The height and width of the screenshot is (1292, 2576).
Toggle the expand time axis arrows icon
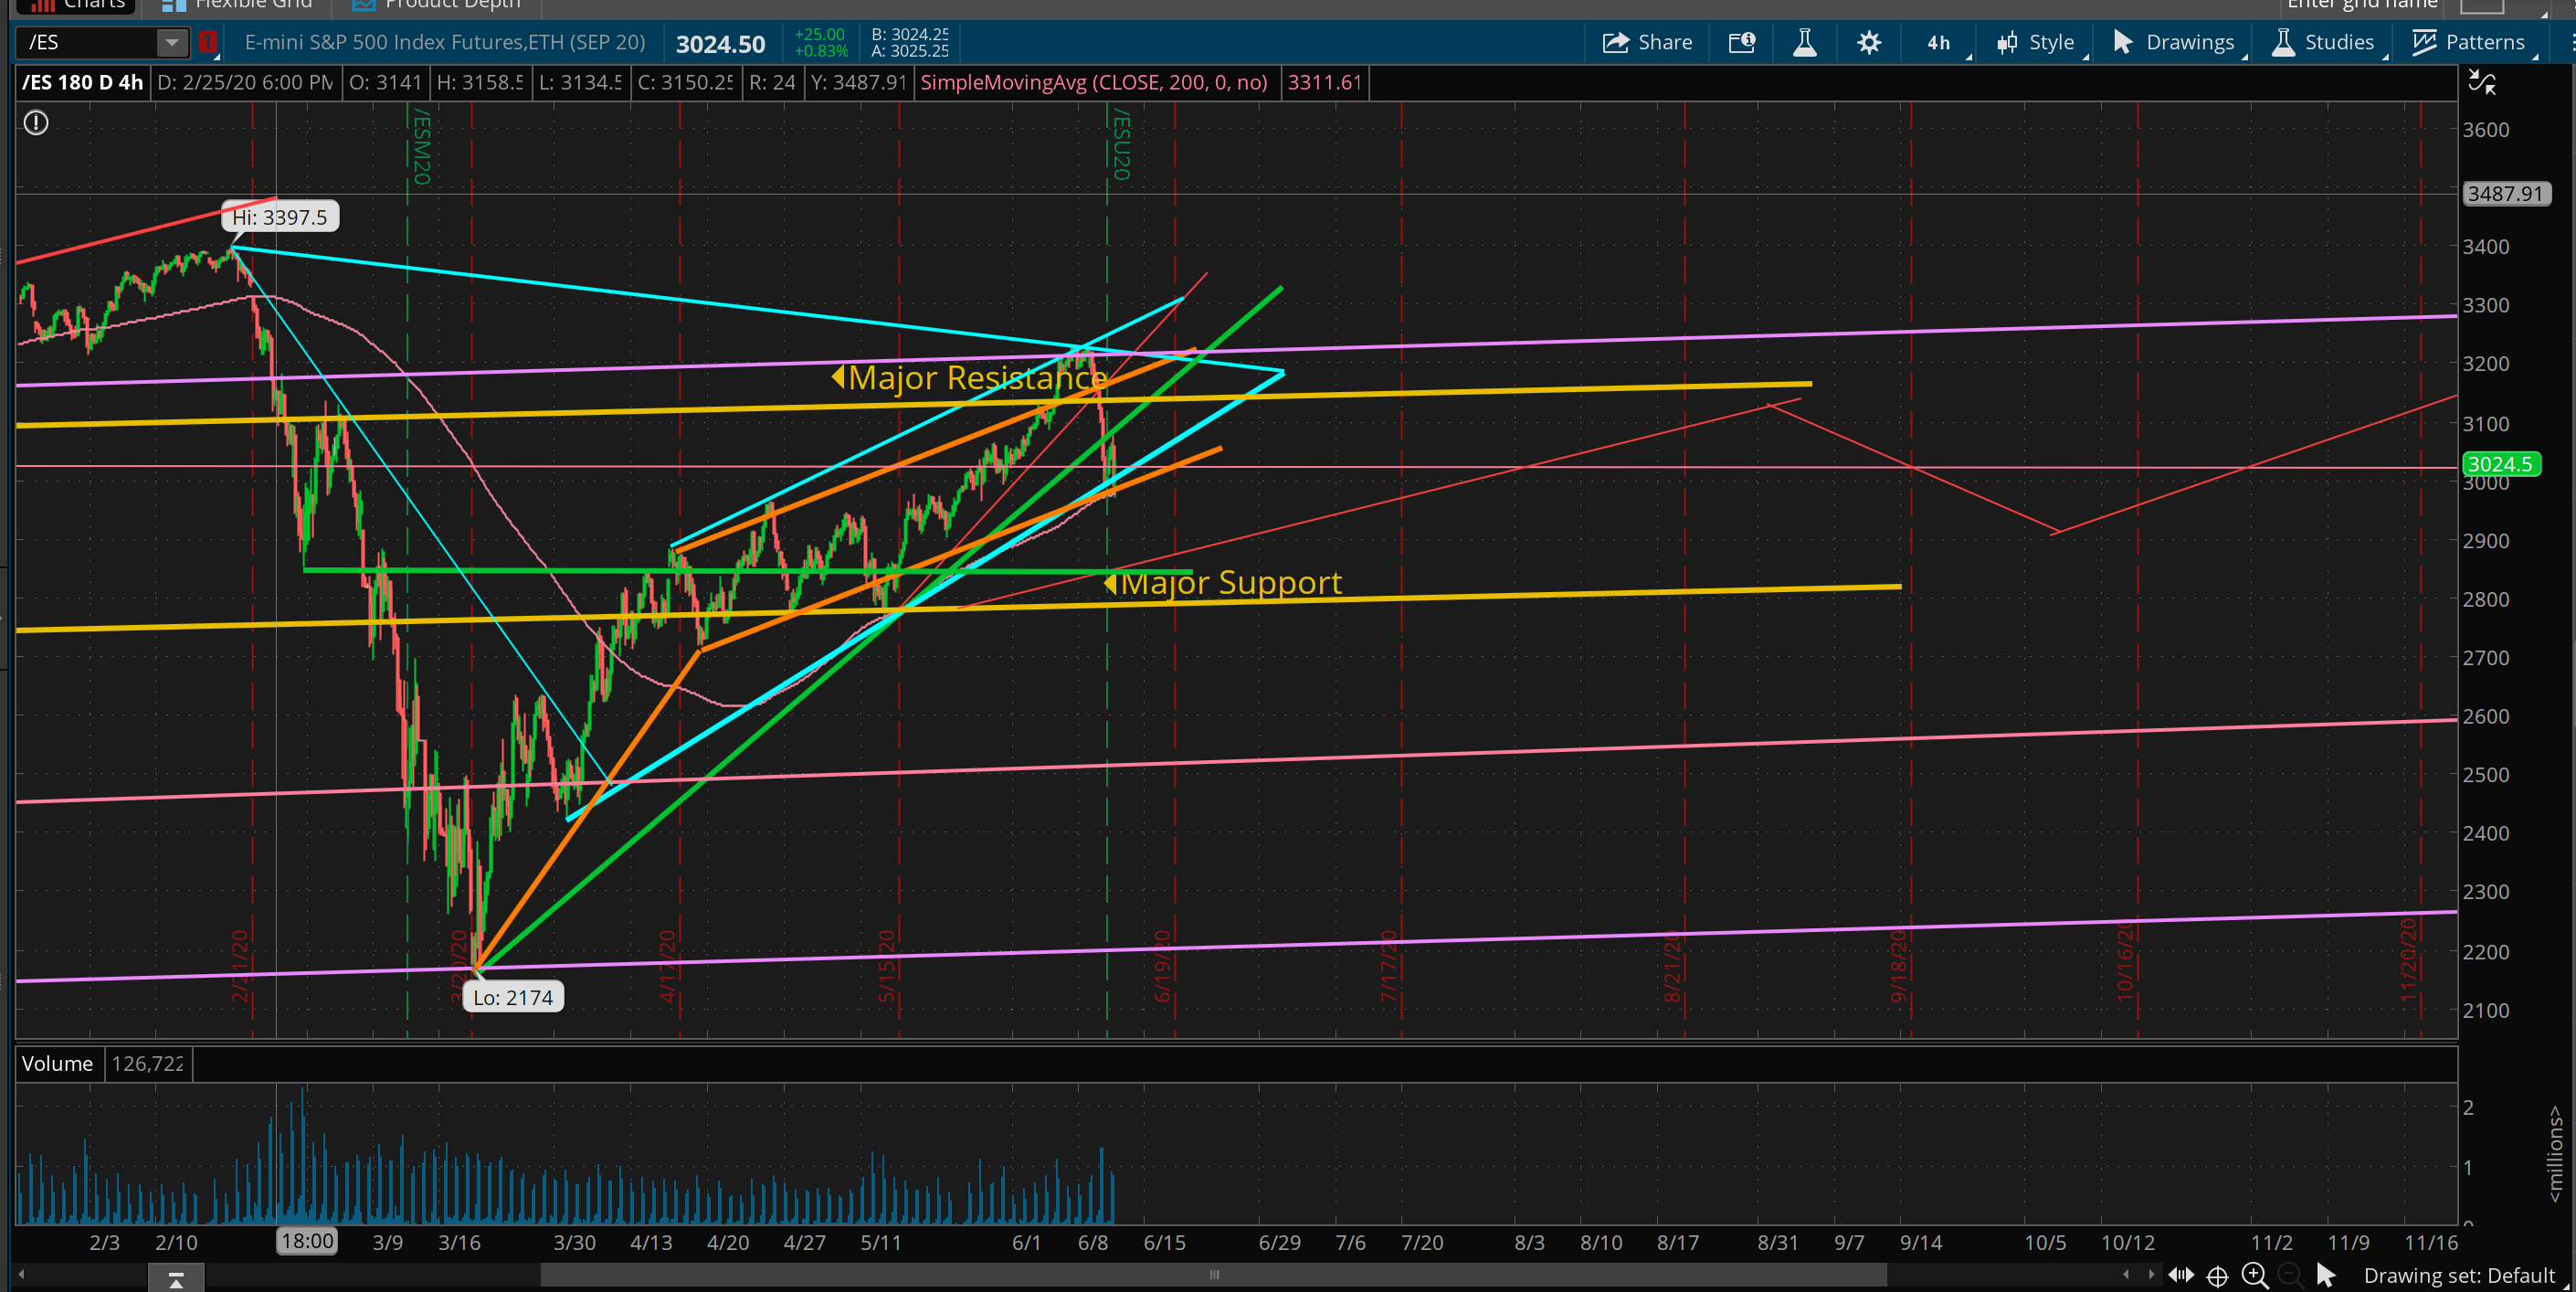click(x=2181, y=1275)
